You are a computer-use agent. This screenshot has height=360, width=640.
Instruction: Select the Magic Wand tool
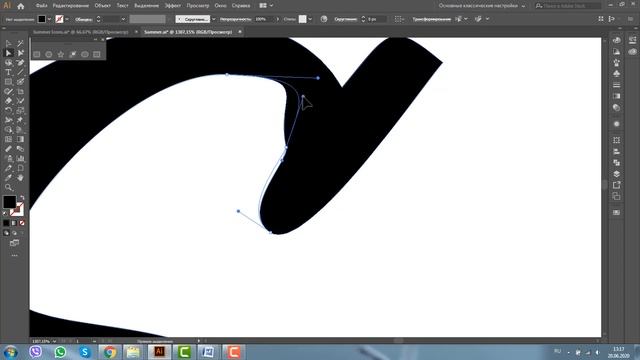click(20, 43)
